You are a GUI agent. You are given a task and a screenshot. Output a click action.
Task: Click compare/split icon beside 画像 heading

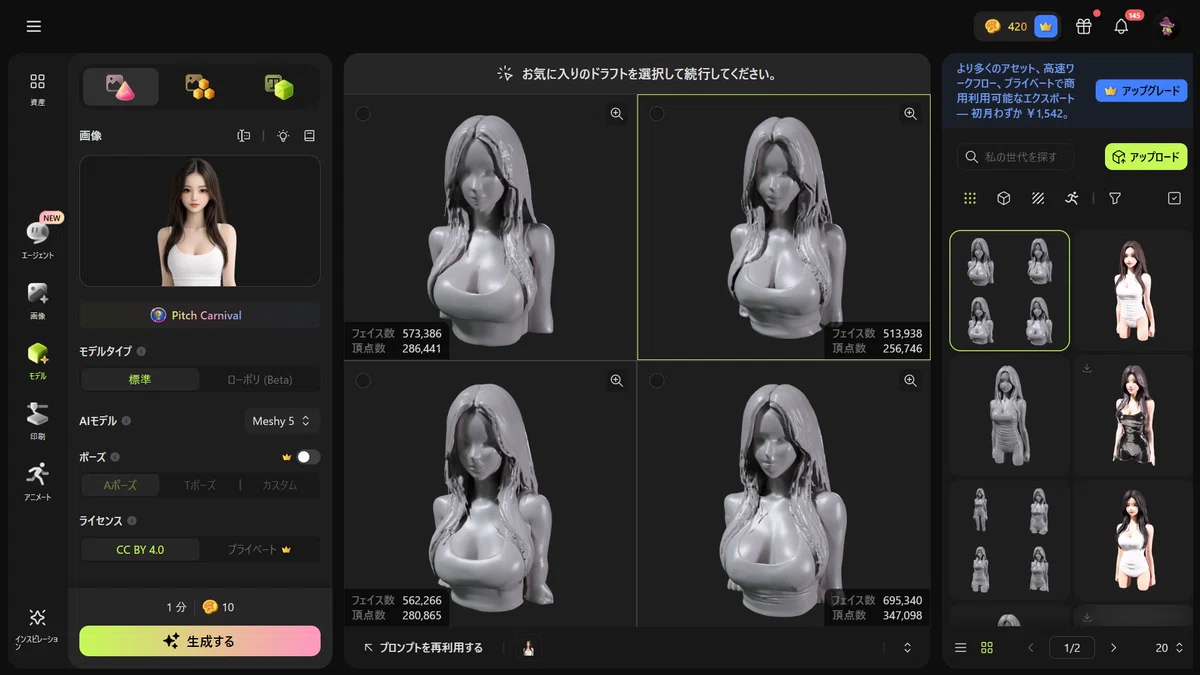[x=243, y=136]
